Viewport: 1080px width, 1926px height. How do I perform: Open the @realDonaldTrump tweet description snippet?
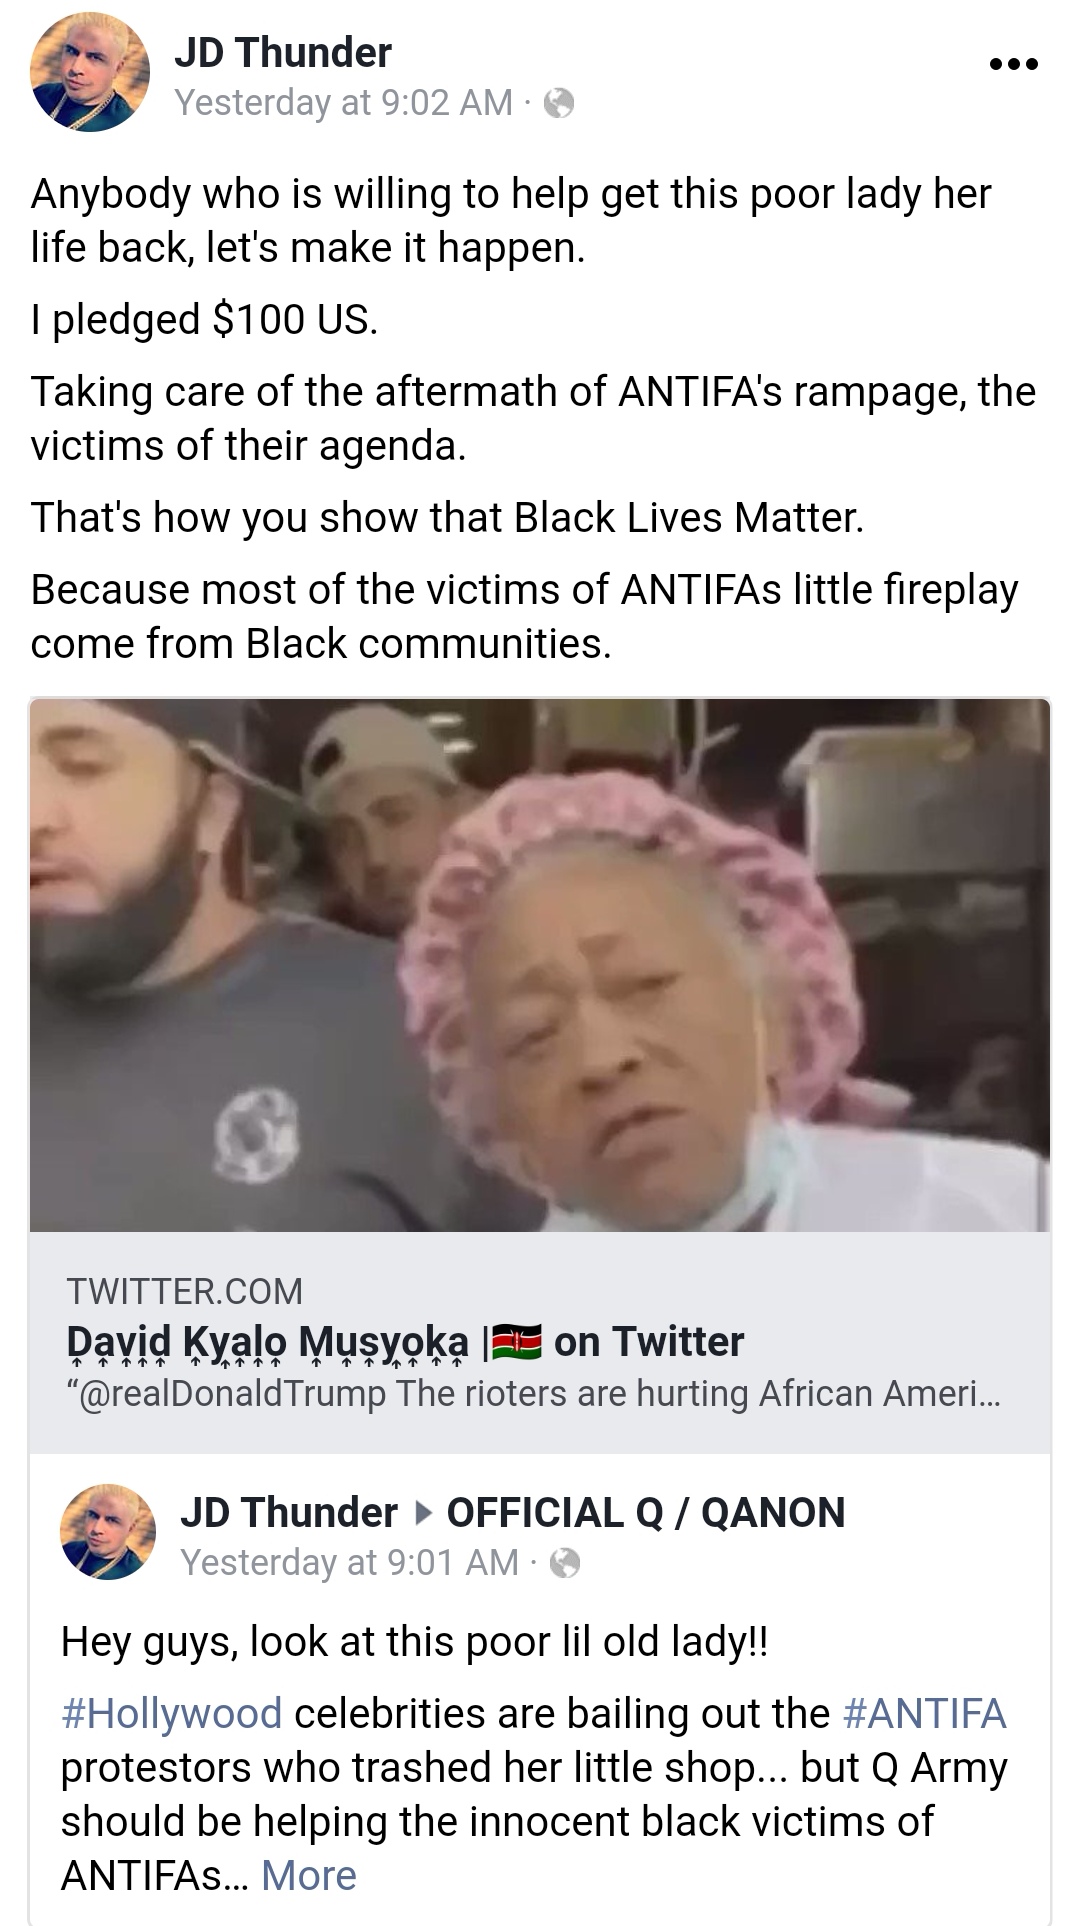533,1393
